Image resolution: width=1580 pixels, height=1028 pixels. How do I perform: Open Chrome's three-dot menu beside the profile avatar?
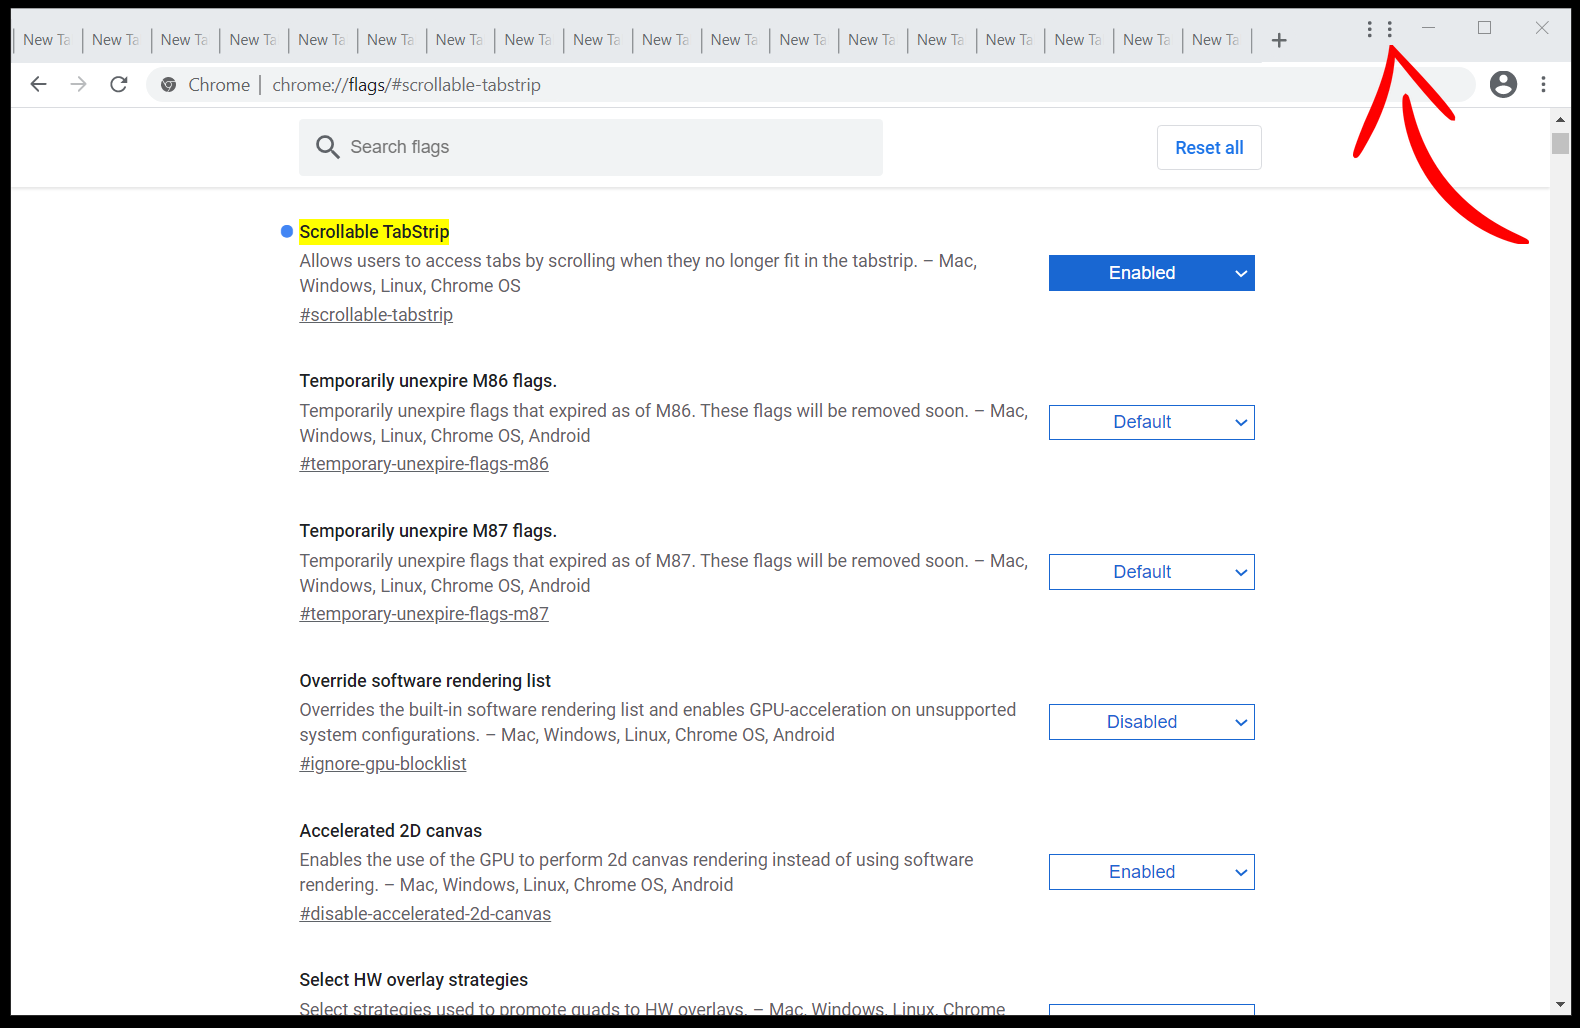pyautogui.click(x=1544, y=84)
